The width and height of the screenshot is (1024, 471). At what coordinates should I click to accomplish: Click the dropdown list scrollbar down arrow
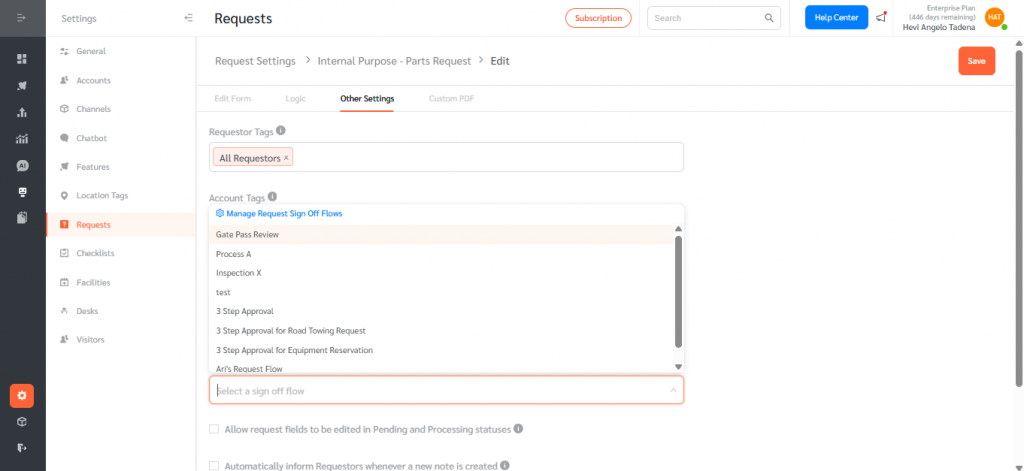click(678, 367)
